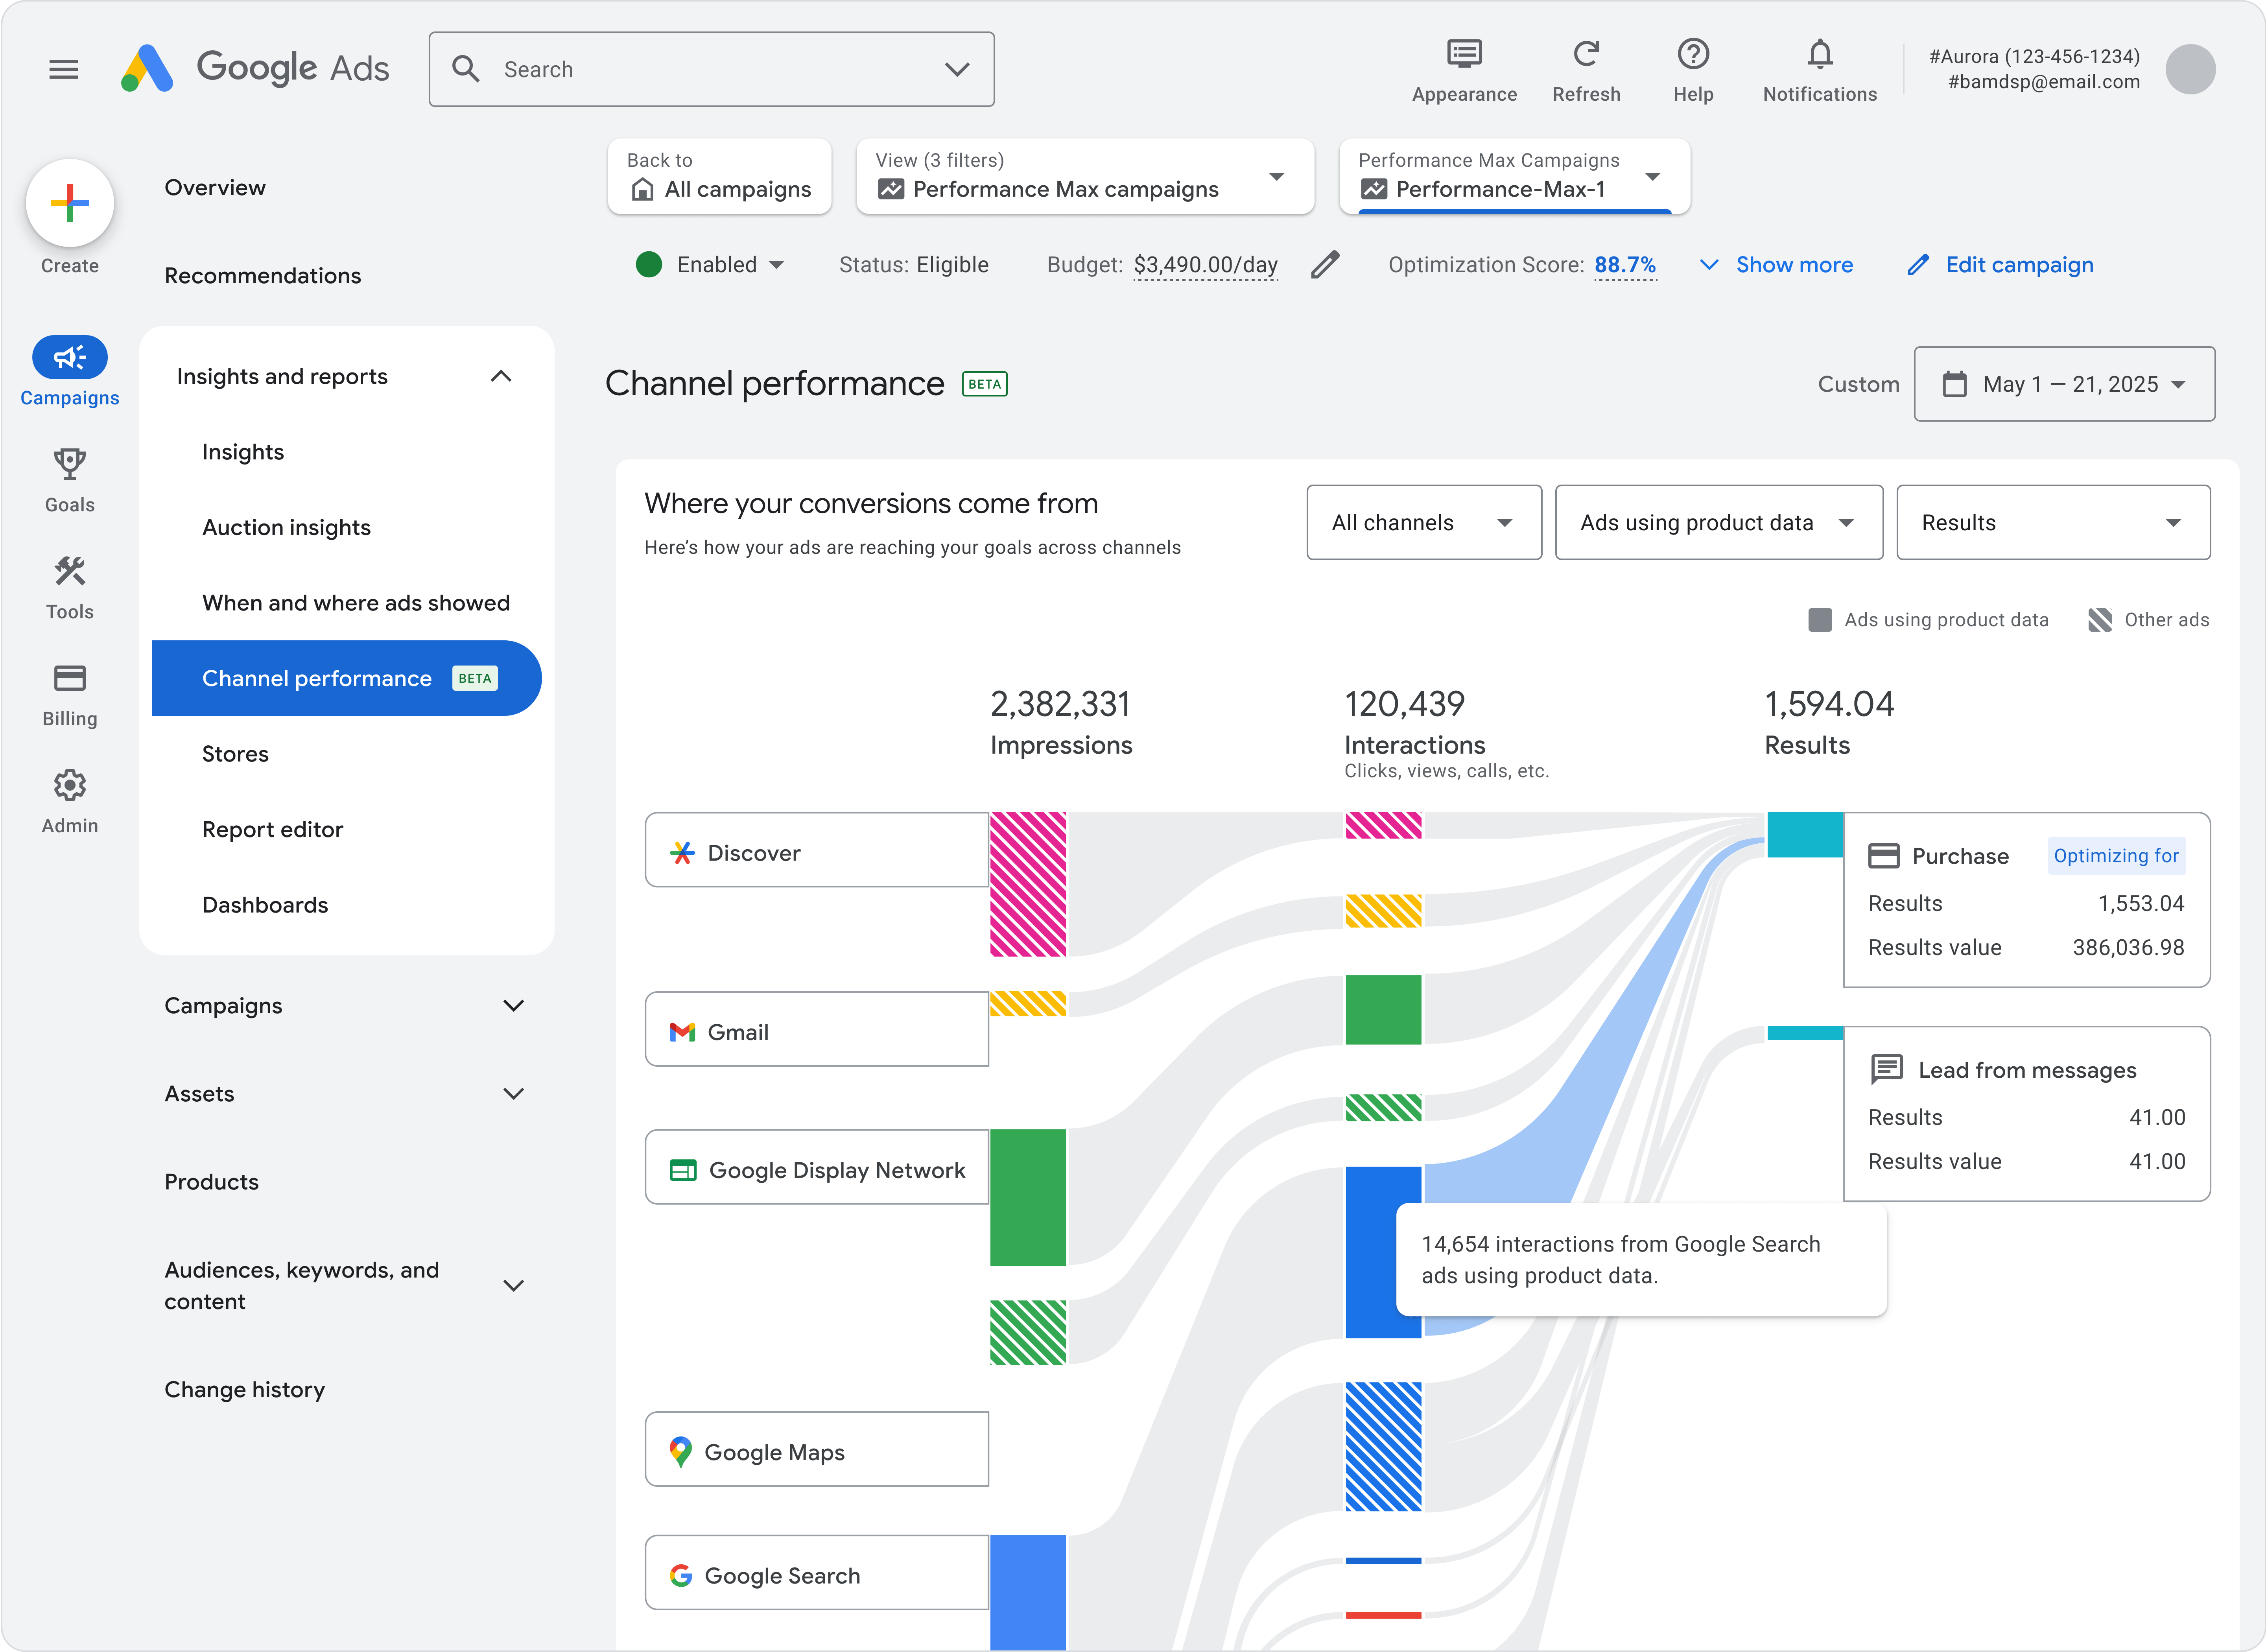This screenshot has width=2266, height=1652.
Task: Click the Optimizing for badge
Action: click(x=2116, y=855)
